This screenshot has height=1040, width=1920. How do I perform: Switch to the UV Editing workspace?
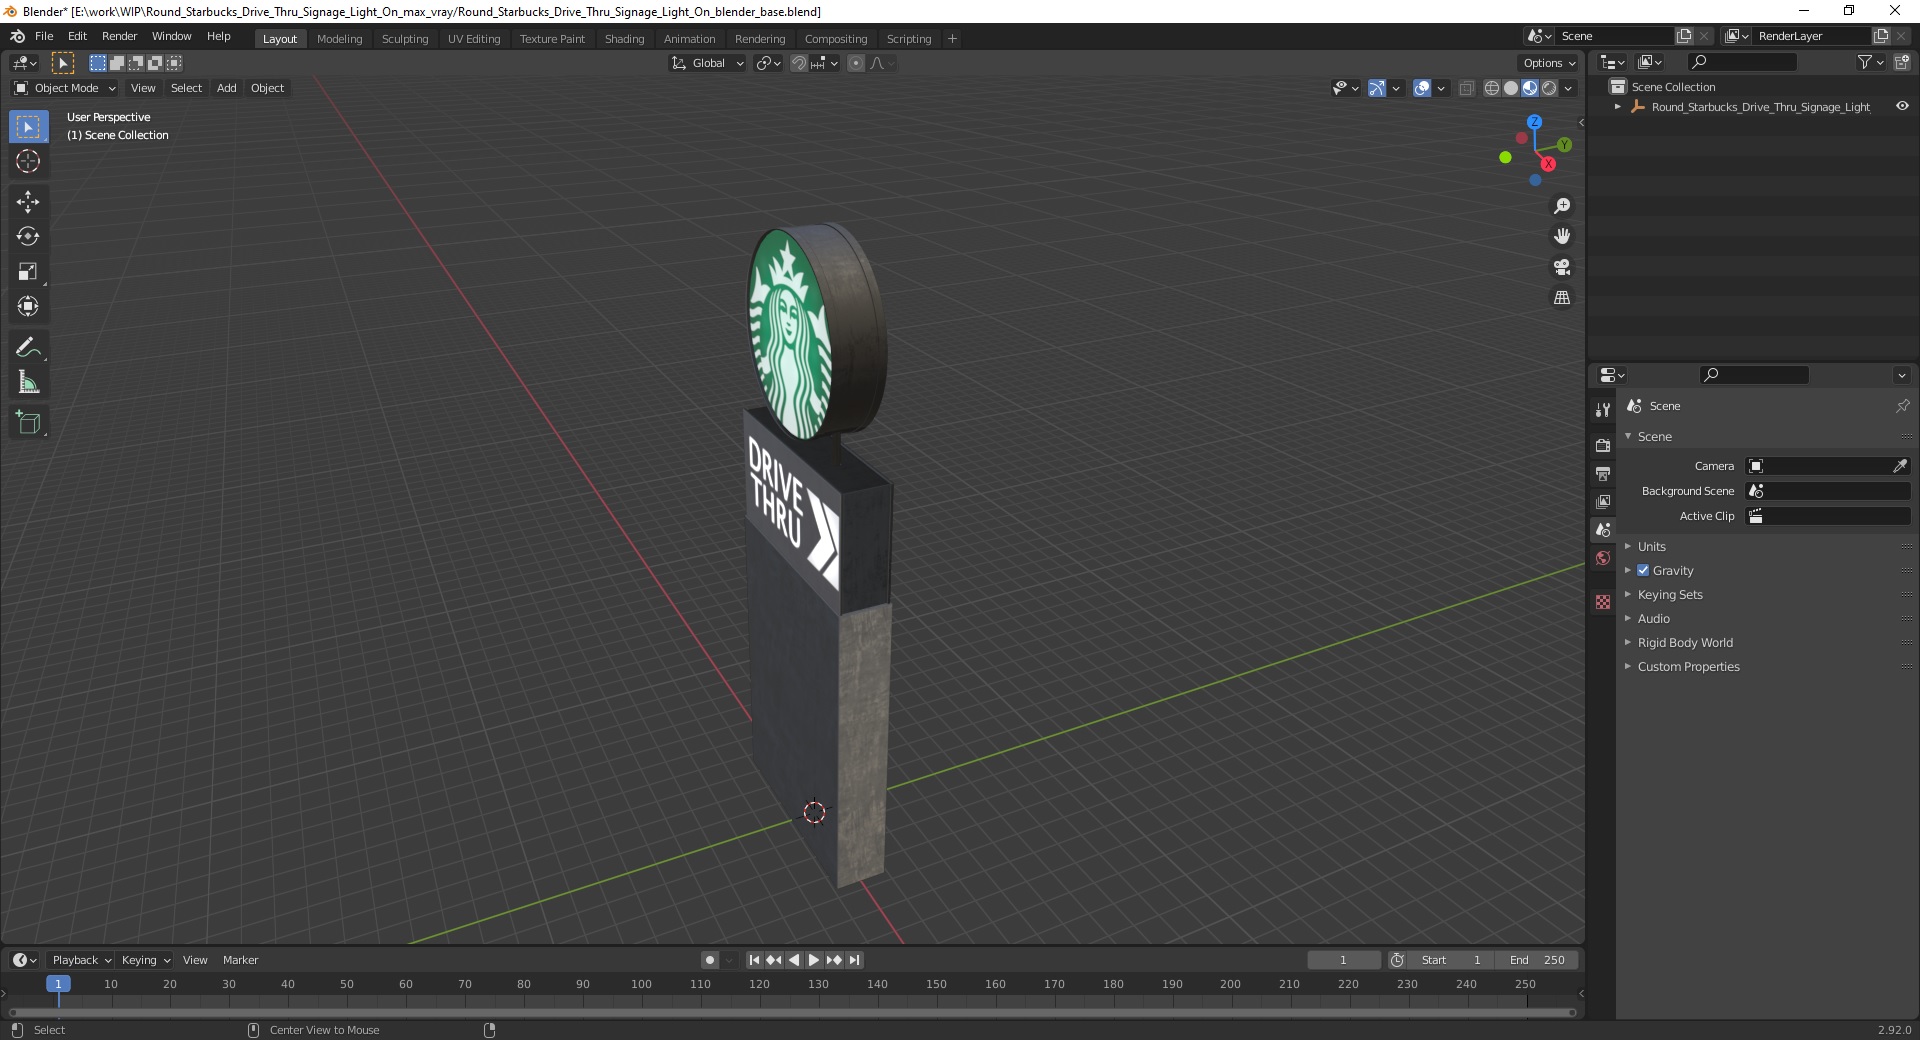[474, 39]
